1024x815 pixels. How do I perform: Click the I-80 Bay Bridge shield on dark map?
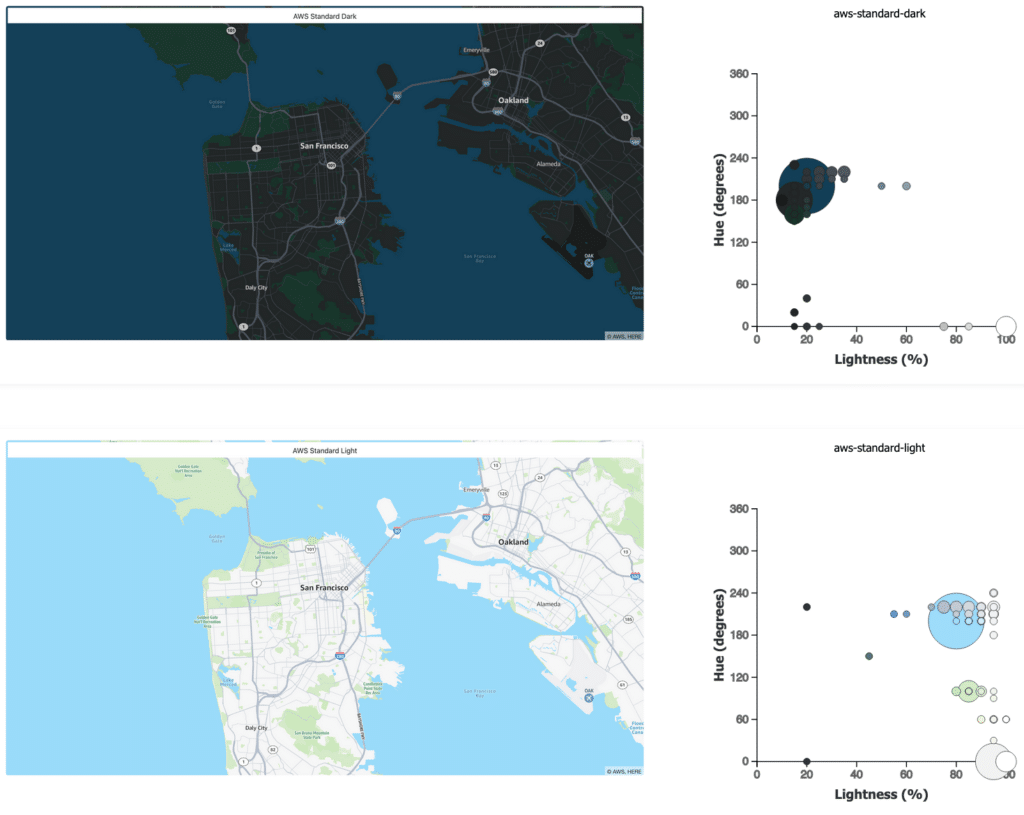click(x=396, y=97)
